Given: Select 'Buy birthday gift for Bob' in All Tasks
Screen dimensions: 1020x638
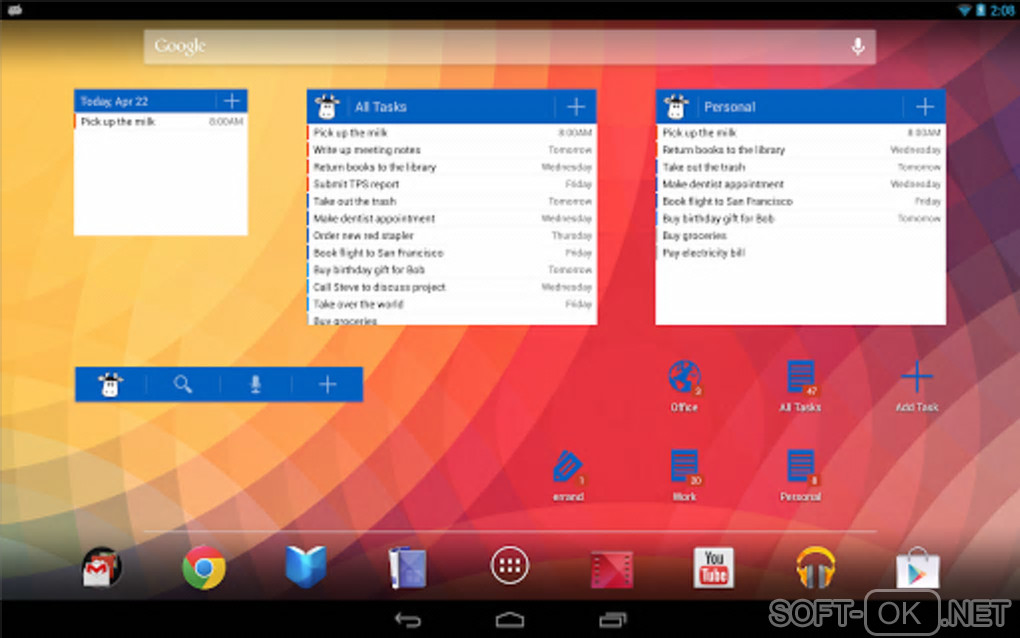Looking at the screenshot, I should [x=451, y=269].
